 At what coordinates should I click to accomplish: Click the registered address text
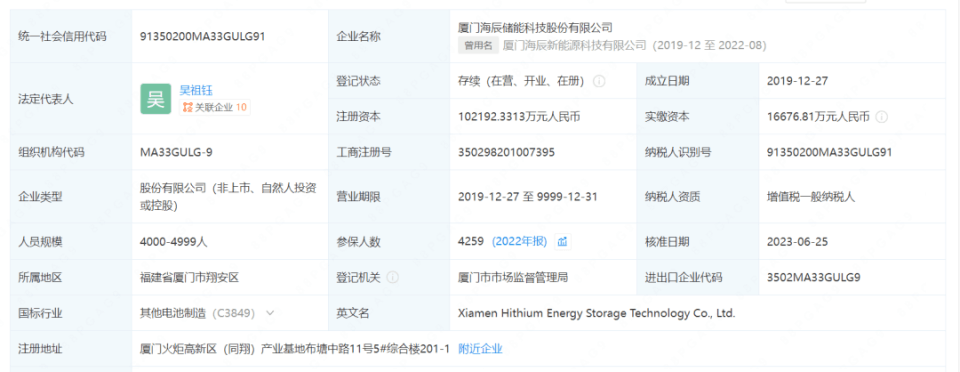tap(295, 349)
